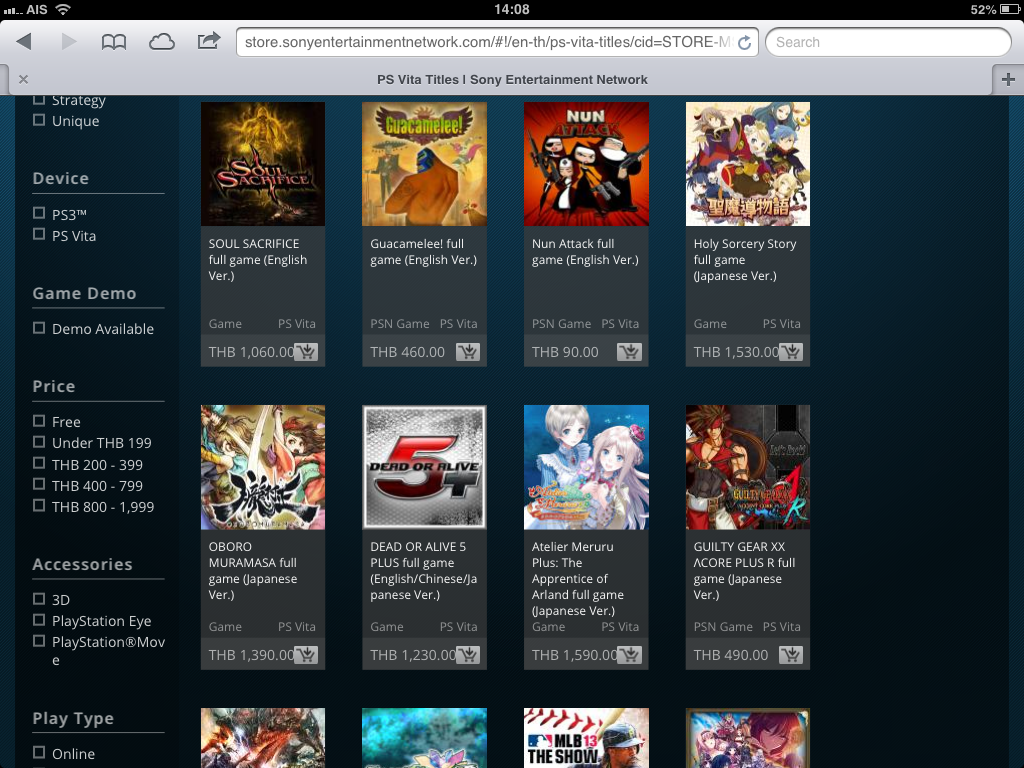Open a new tab with plus button

point(1007,80)
